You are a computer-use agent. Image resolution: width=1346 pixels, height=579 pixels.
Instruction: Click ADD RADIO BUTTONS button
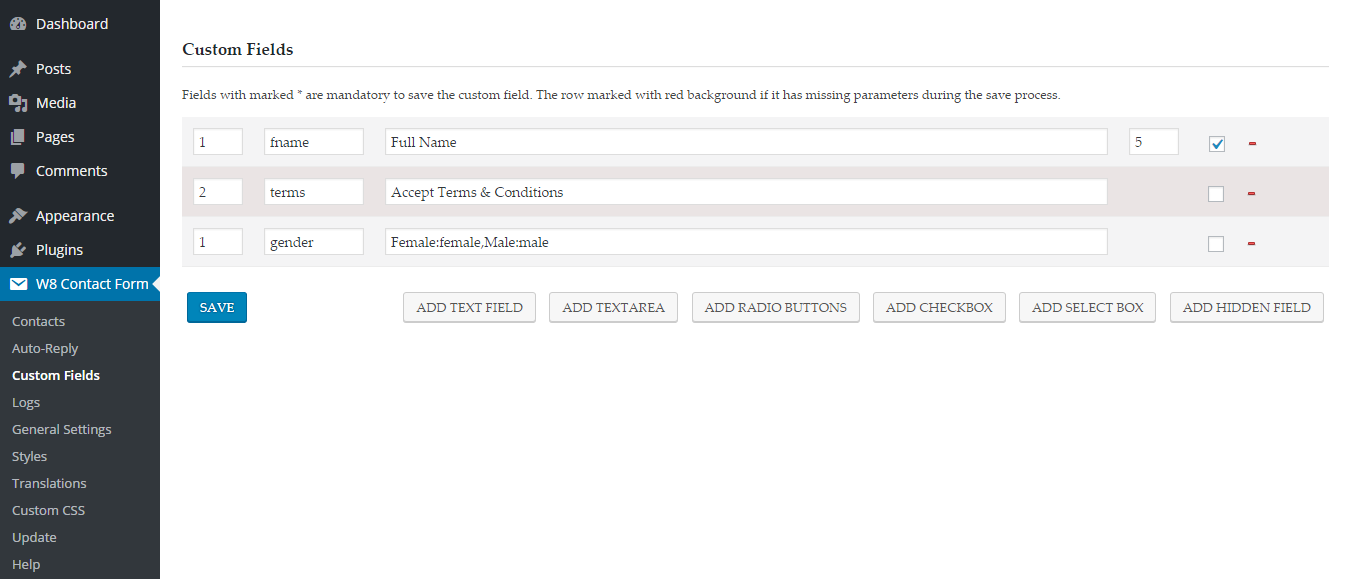(x=775, y=308)
